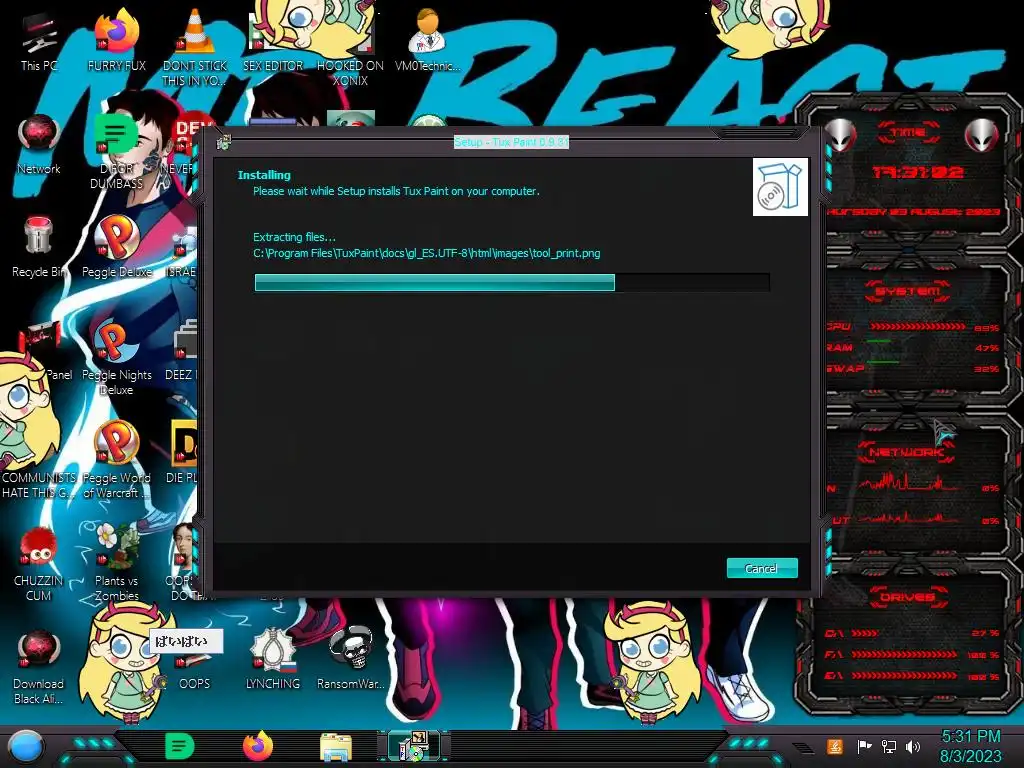Open the VM0Technic desktop icon
1024x768 pixels.
click(x=427, y=40)
